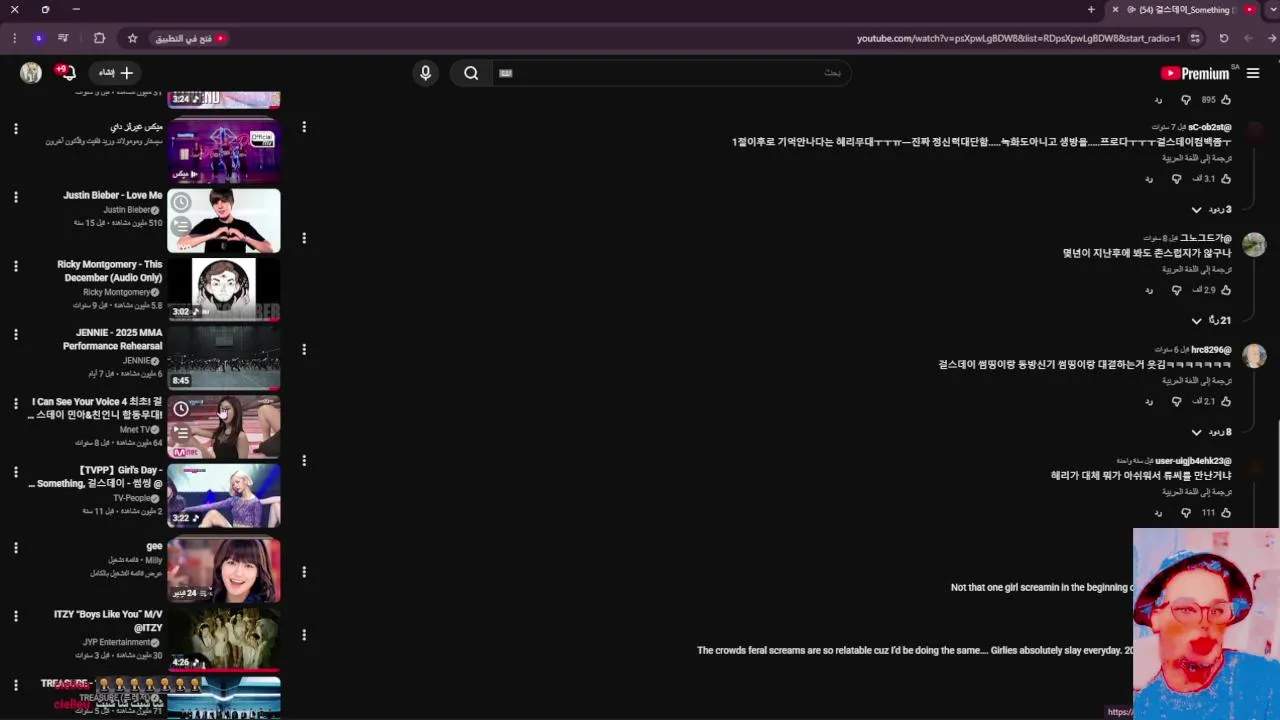The height and width of the screenshot is (720, 1280).
Task: Open options menu for JENNIE MMA rehearsal video
Action: (x=15, y=335)
